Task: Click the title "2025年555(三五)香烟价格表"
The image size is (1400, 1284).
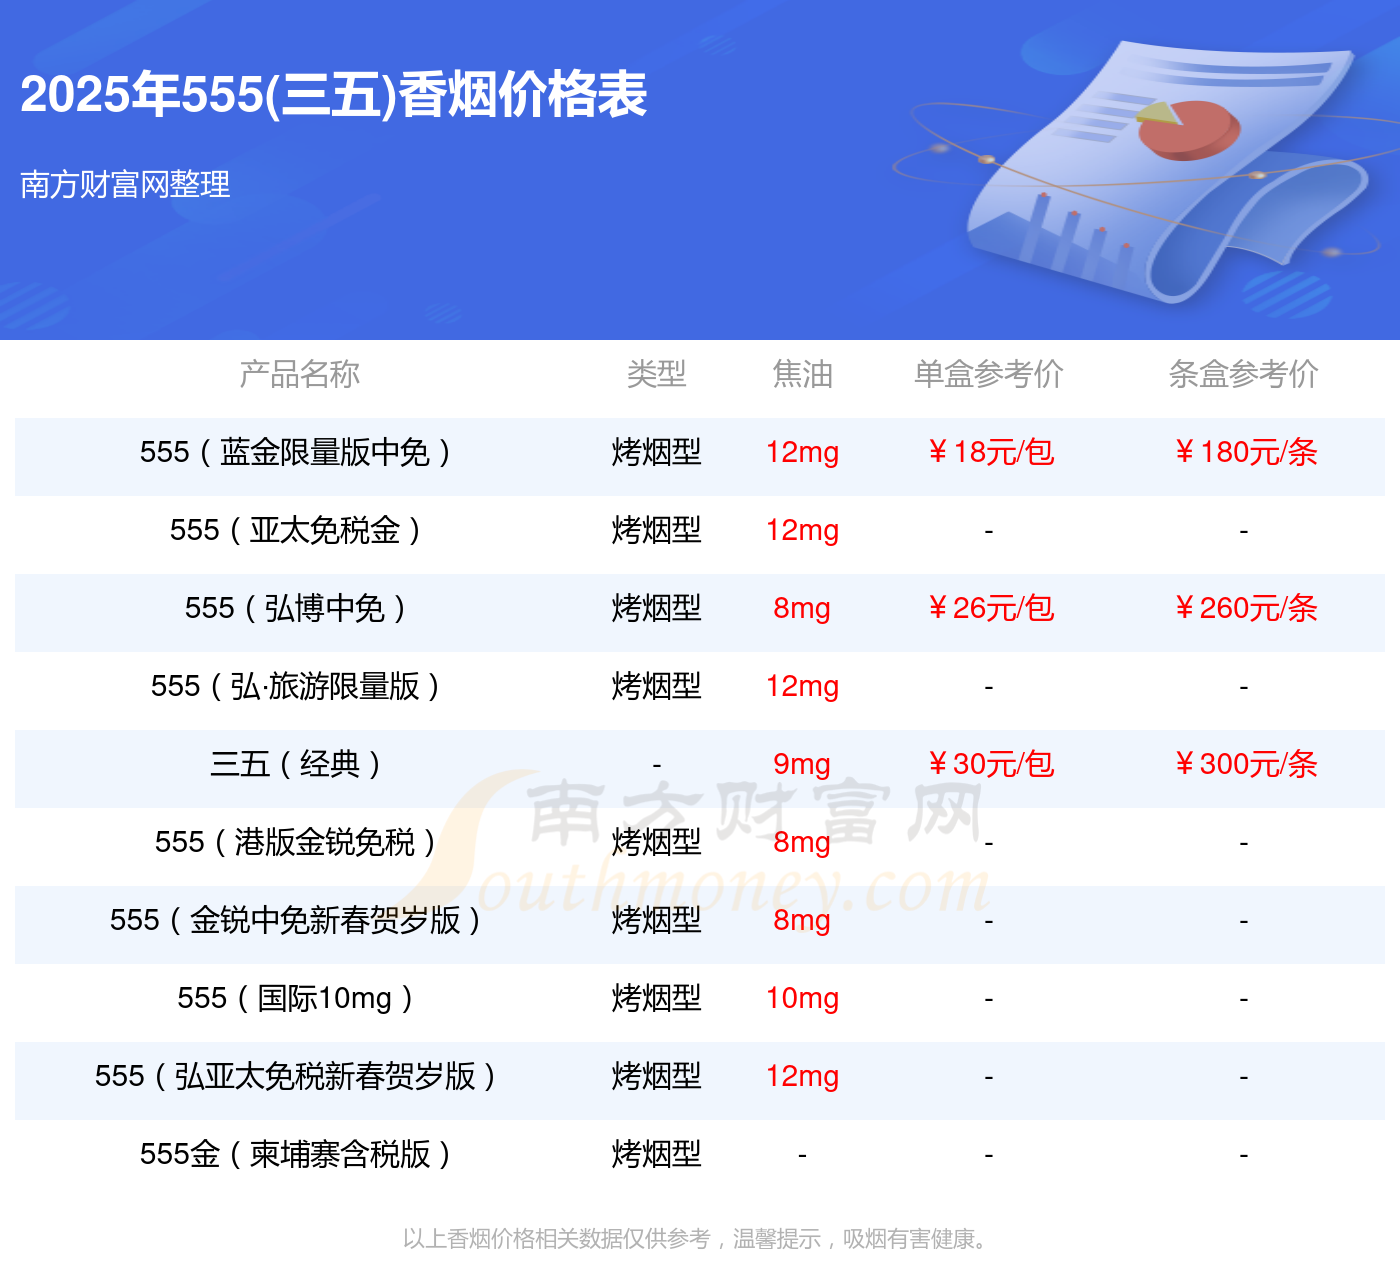Action: click(x=334, y=95)
